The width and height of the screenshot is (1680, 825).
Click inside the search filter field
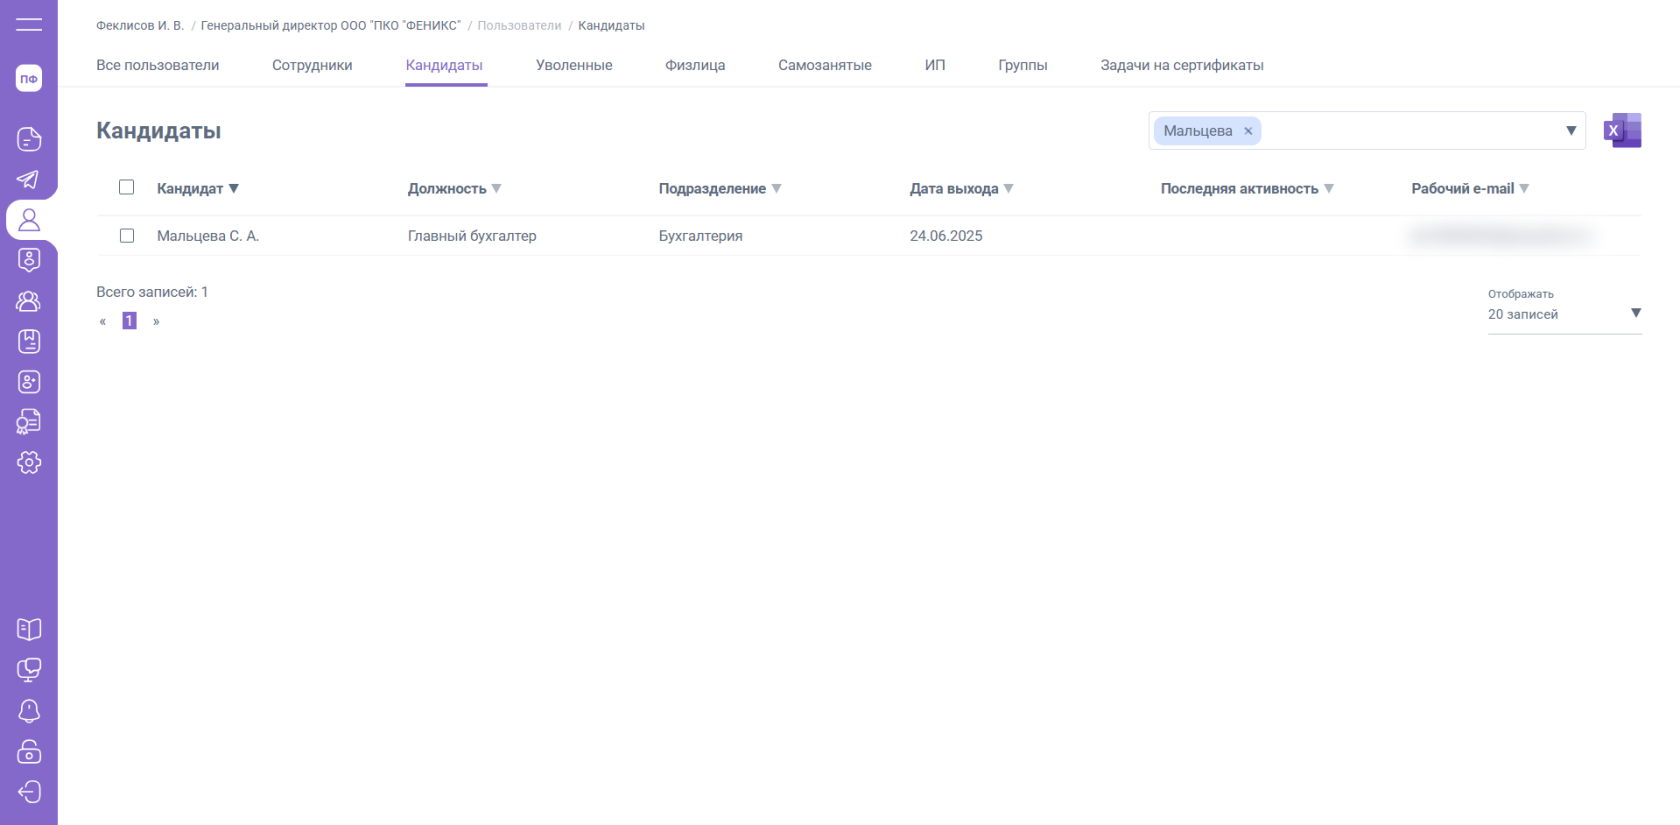click(1410, 131)
